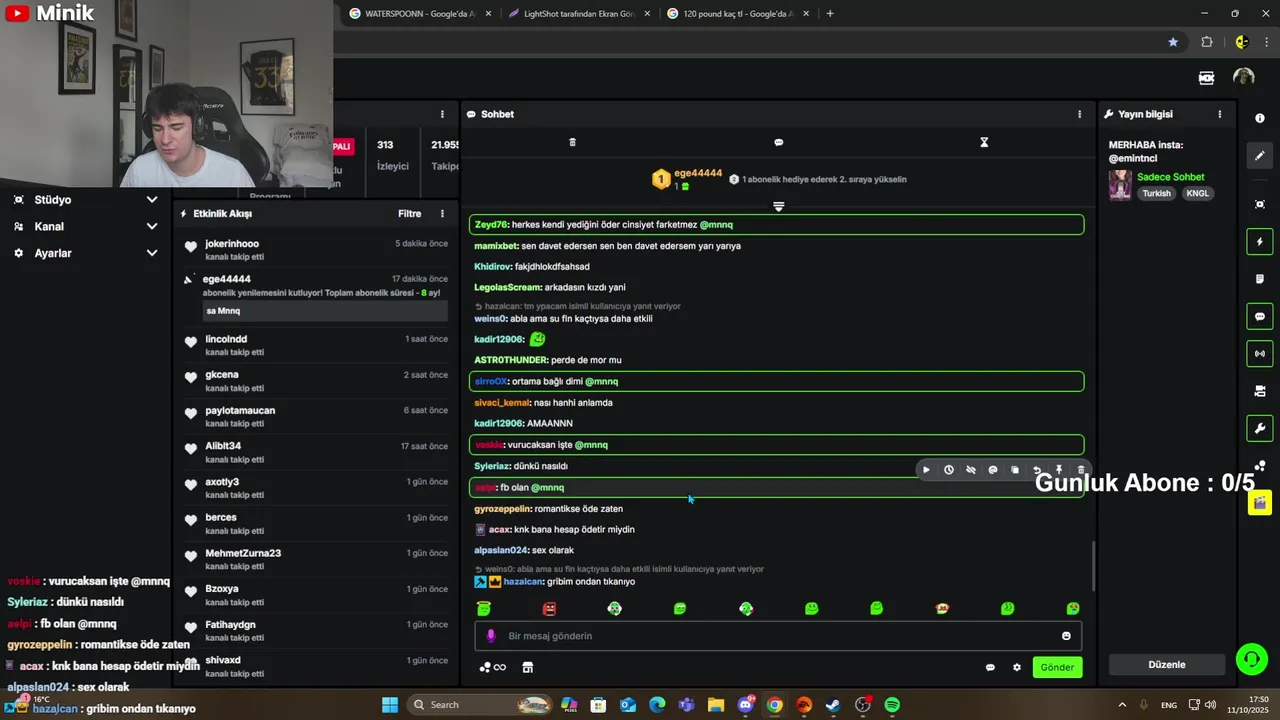Click chat bubble icon next to gear

pyautogui.click(x=990, y=667)
